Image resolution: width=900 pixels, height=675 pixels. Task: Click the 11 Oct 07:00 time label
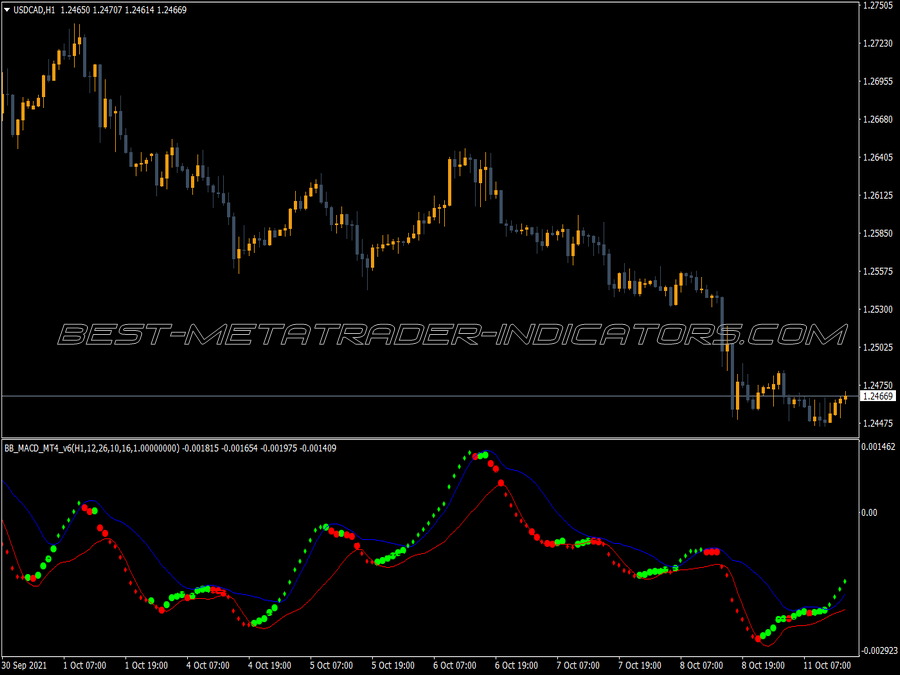click(x=827, y=665)
